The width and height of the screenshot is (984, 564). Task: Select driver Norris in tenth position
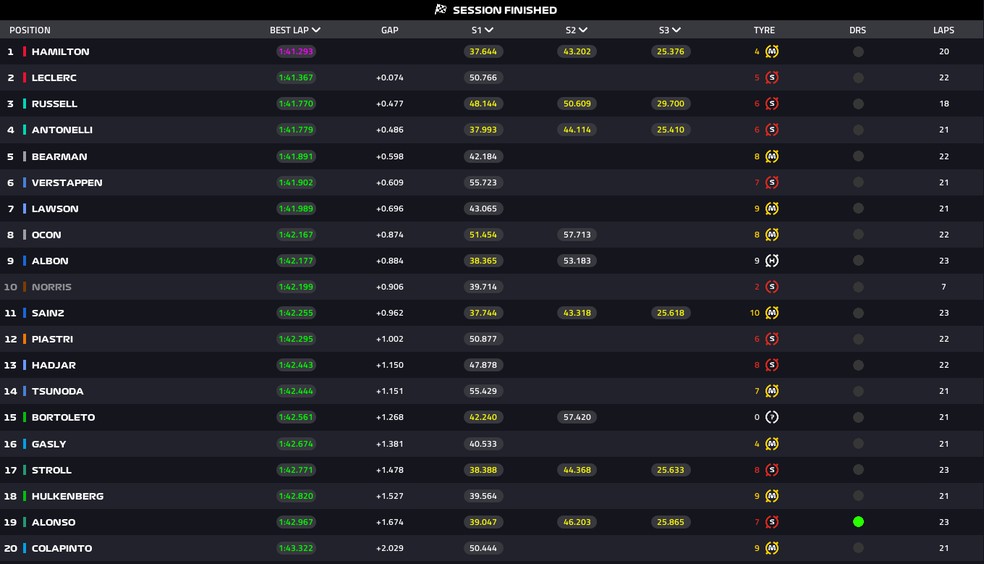point(51,287)
